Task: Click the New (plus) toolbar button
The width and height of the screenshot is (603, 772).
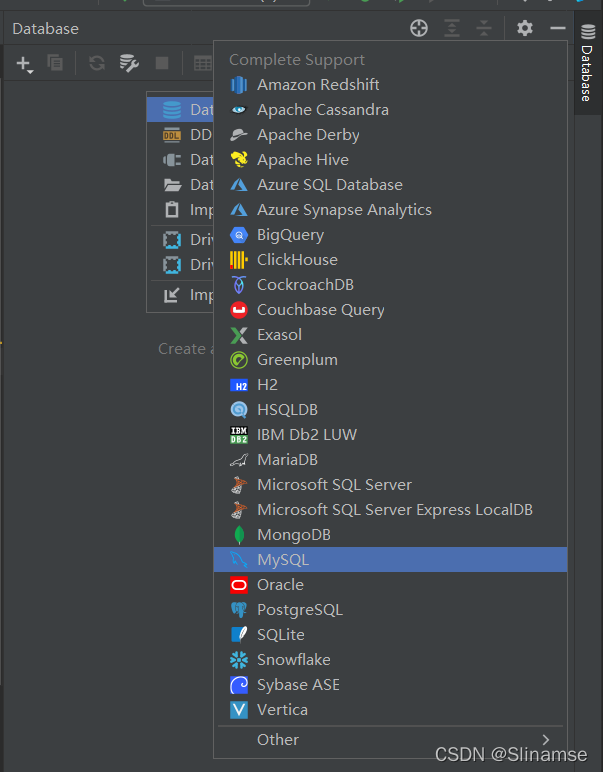Action: [x=24, y=64]
